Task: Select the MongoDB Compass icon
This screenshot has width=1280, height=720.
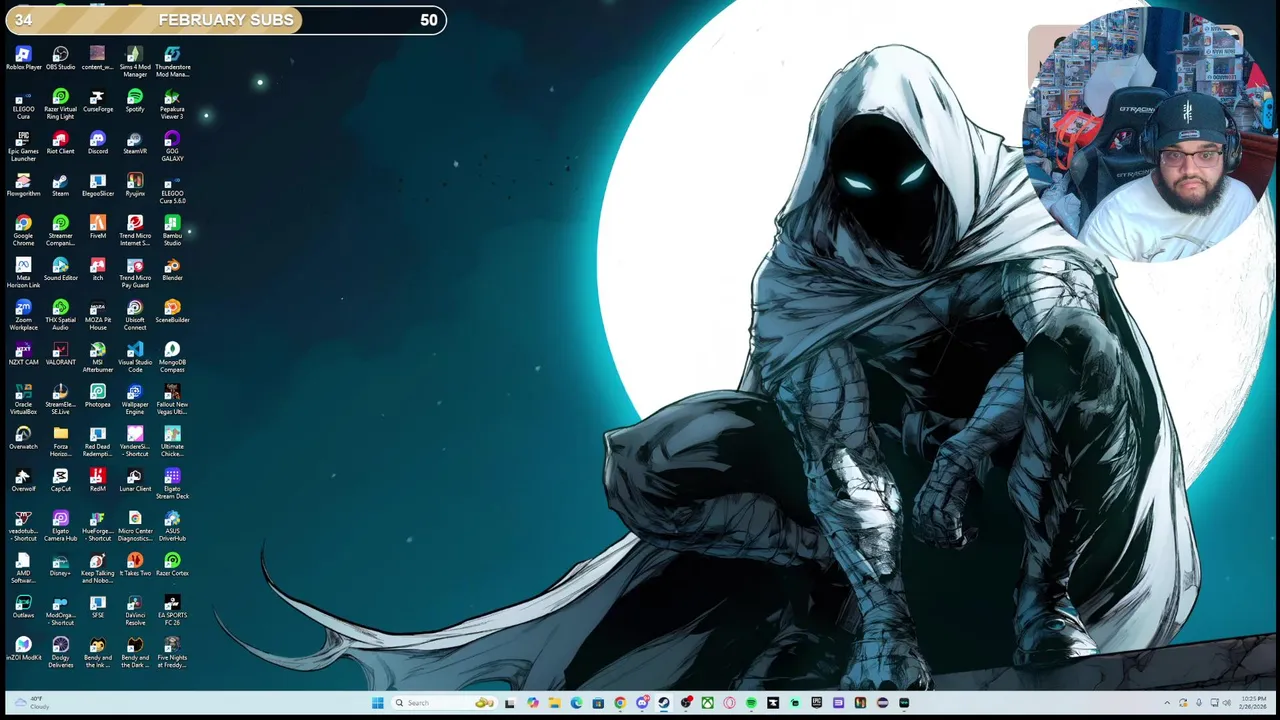Action: click(x=172, y=357)
